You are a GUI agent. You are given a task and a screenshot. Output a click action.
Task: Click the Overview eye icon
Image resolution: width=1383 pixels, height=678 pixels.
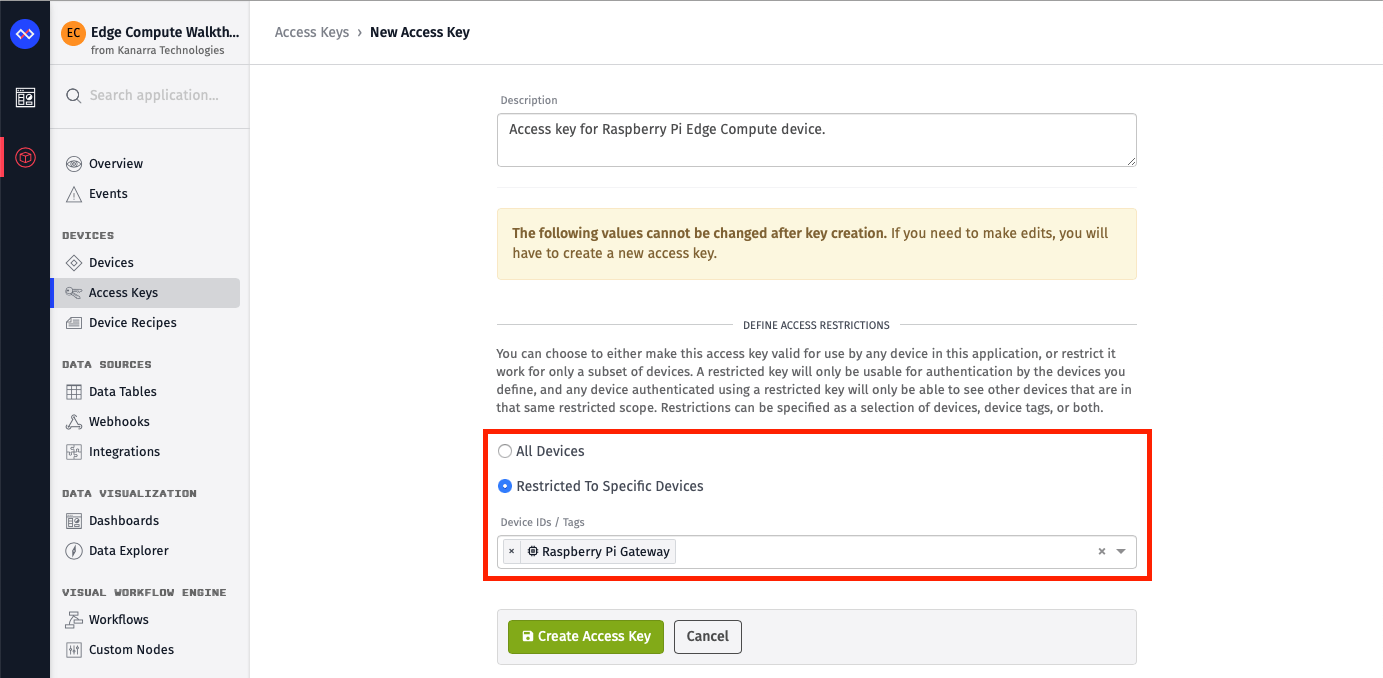(x=74, y=164)
